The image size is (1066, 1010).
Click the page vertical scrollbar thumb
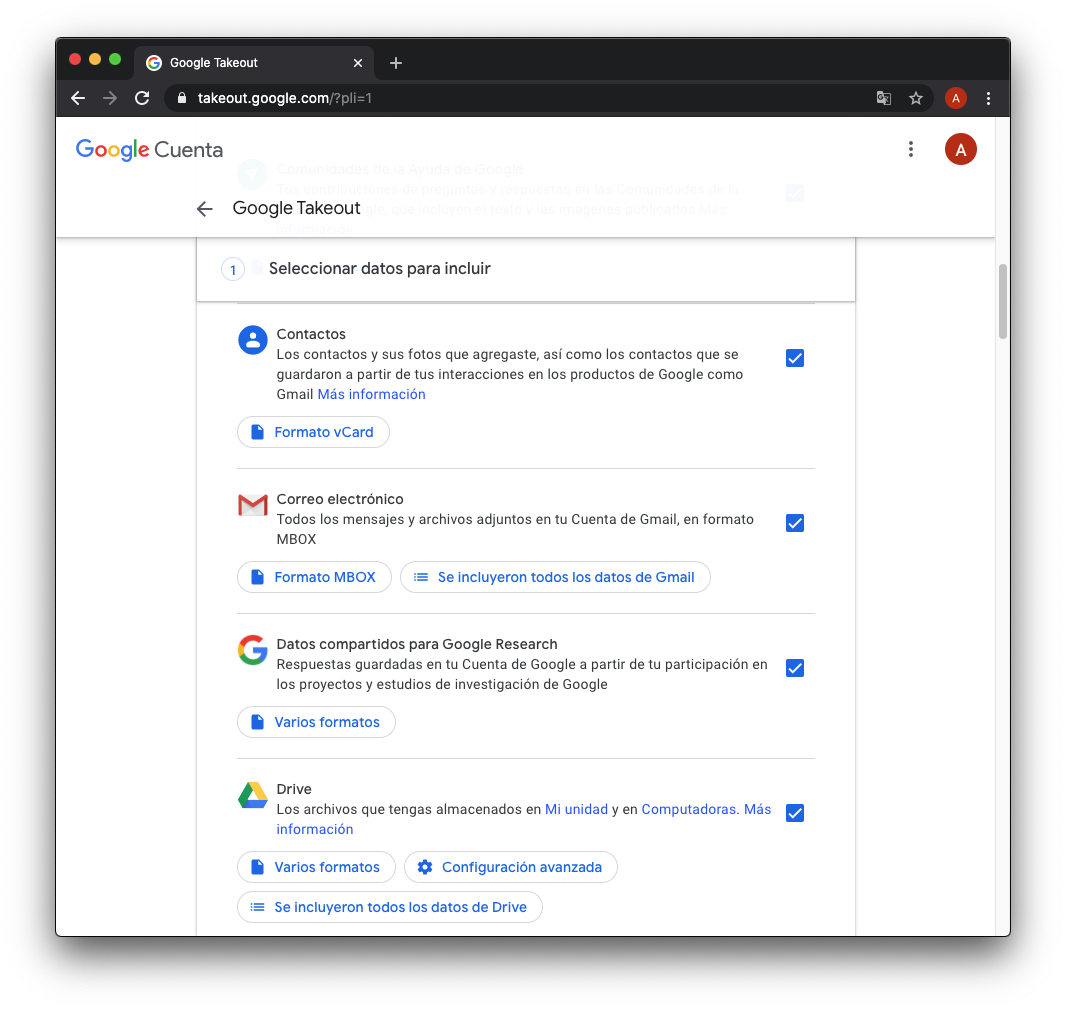point(1003,301)
